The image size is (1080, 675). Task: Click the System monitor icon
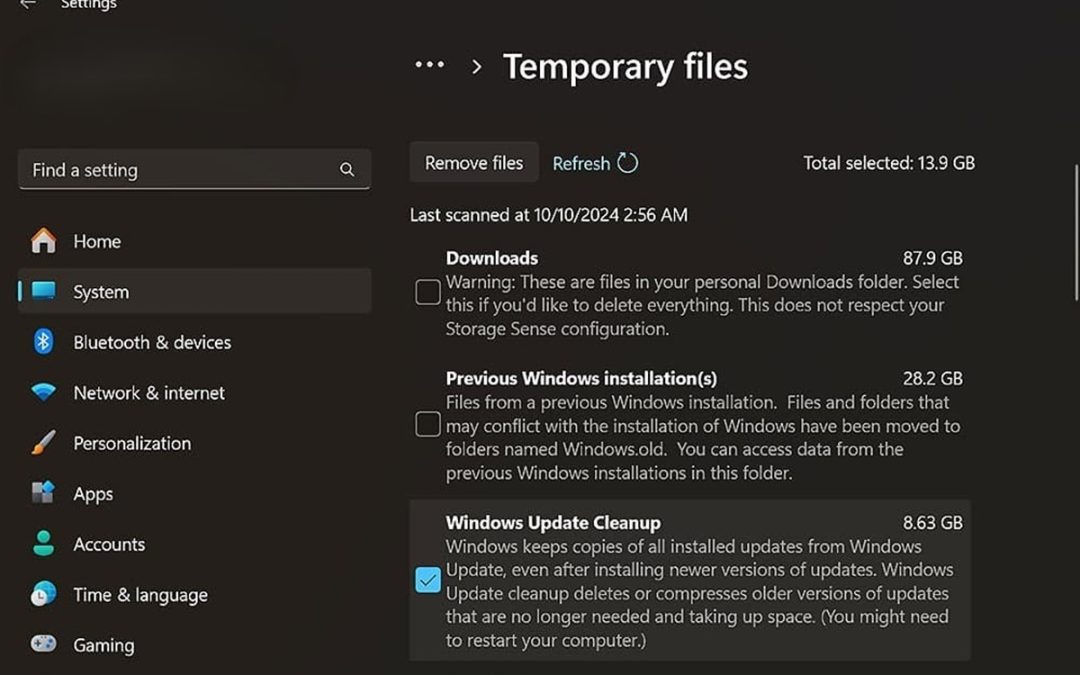(43, 292)
